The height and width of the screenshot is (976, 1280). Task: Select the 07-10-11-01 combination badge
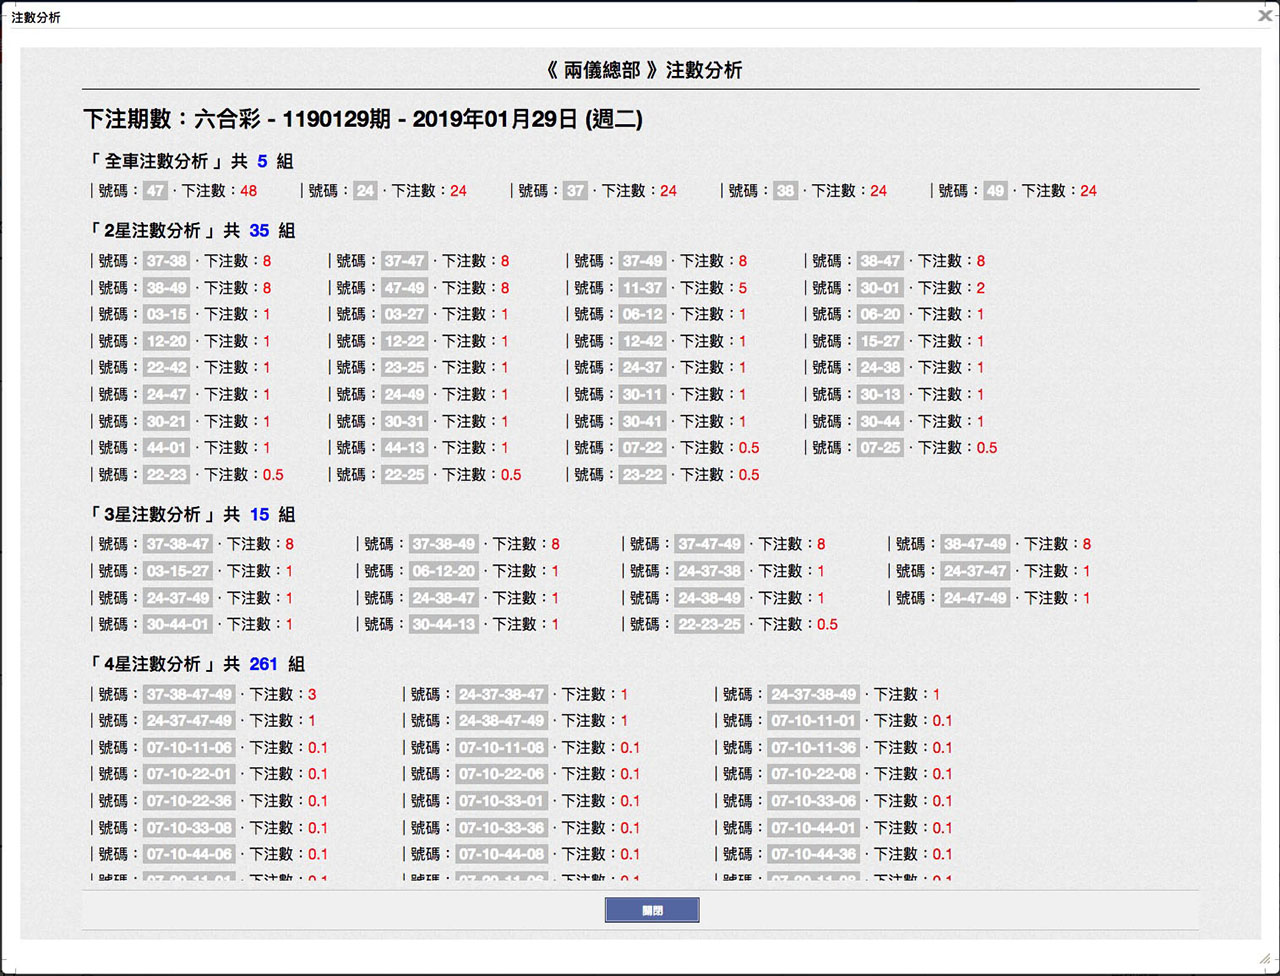point(813,720)
